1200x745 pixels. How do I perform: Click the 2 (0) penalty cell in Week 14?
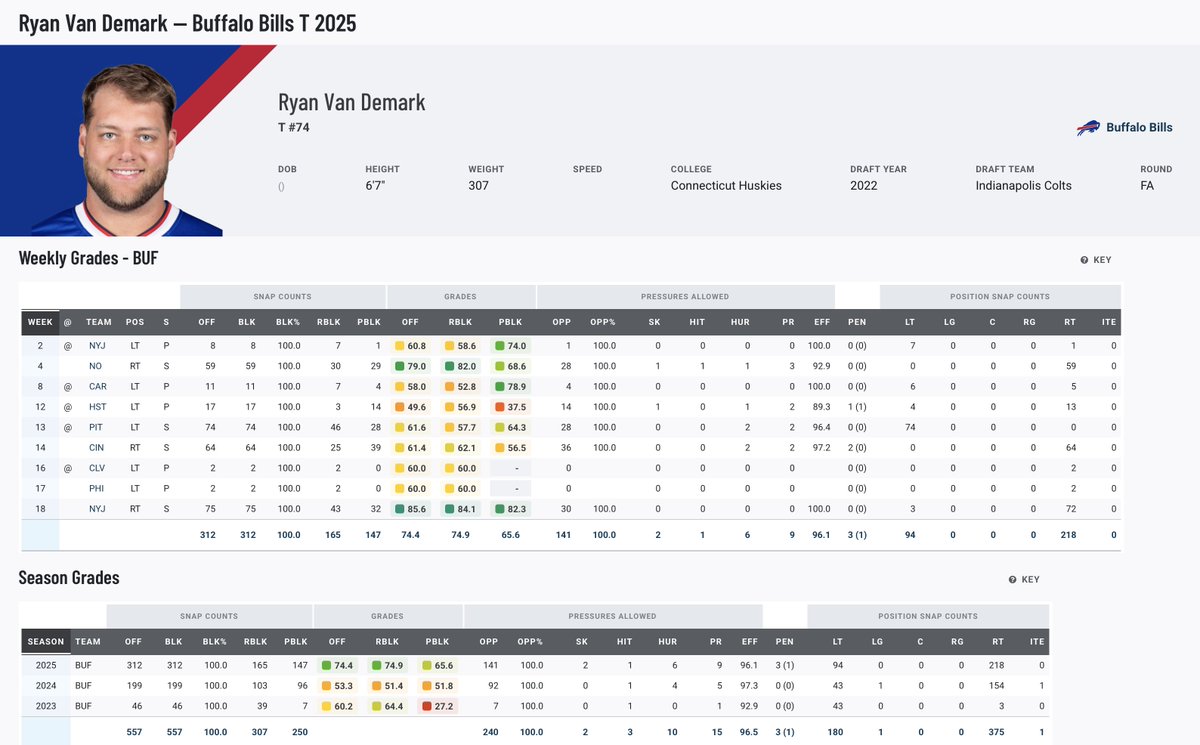857,448
